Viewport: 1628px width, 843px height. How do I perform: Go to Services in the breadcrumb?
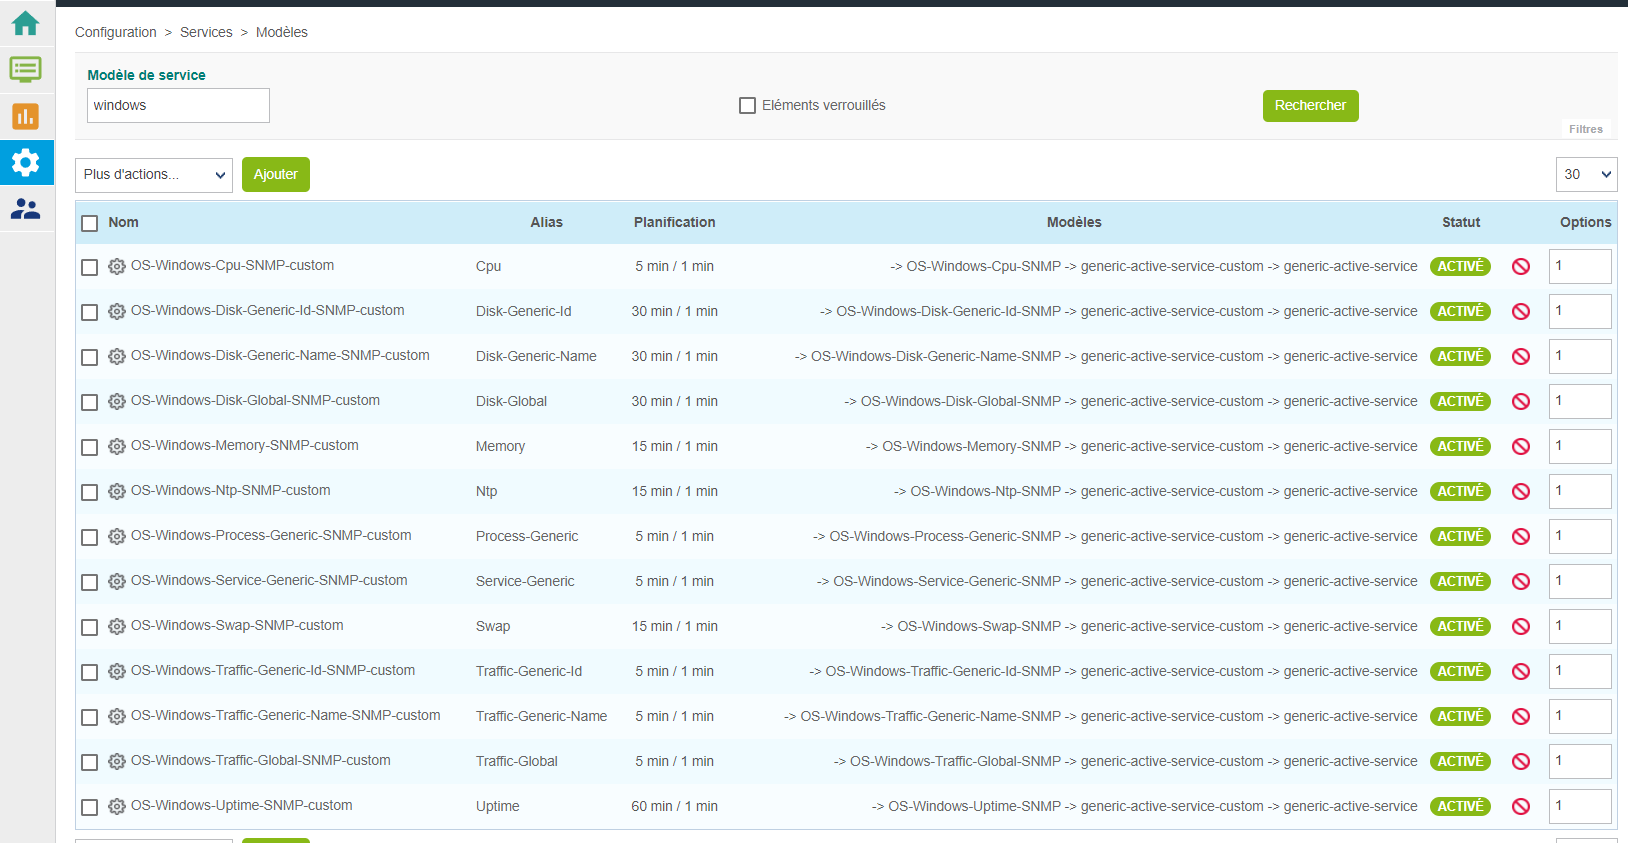[x=206, y=32]
